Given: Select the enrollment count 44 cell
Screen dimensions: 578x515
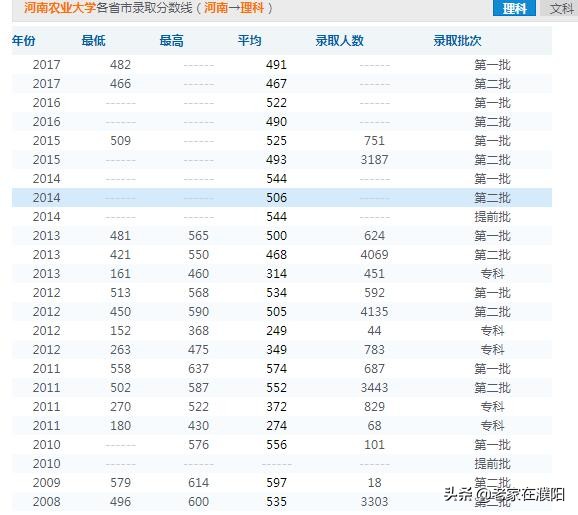Looking at the screenshot, I should click(x=375, y=331).
